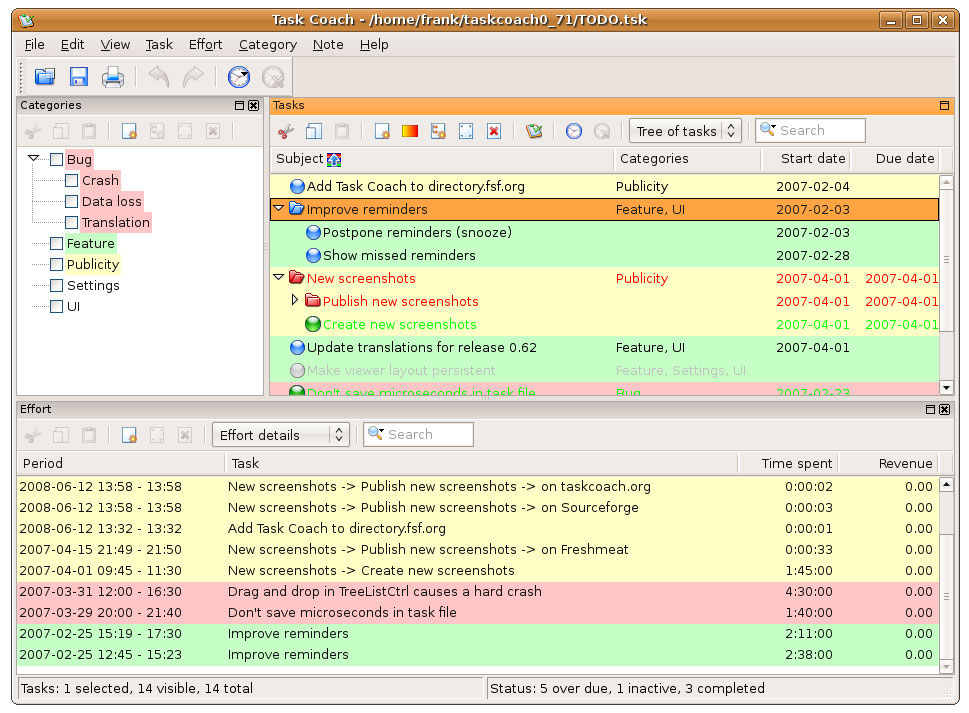Click the Redo arrow icon
The image size is (969, 713).
click(193, 77)
